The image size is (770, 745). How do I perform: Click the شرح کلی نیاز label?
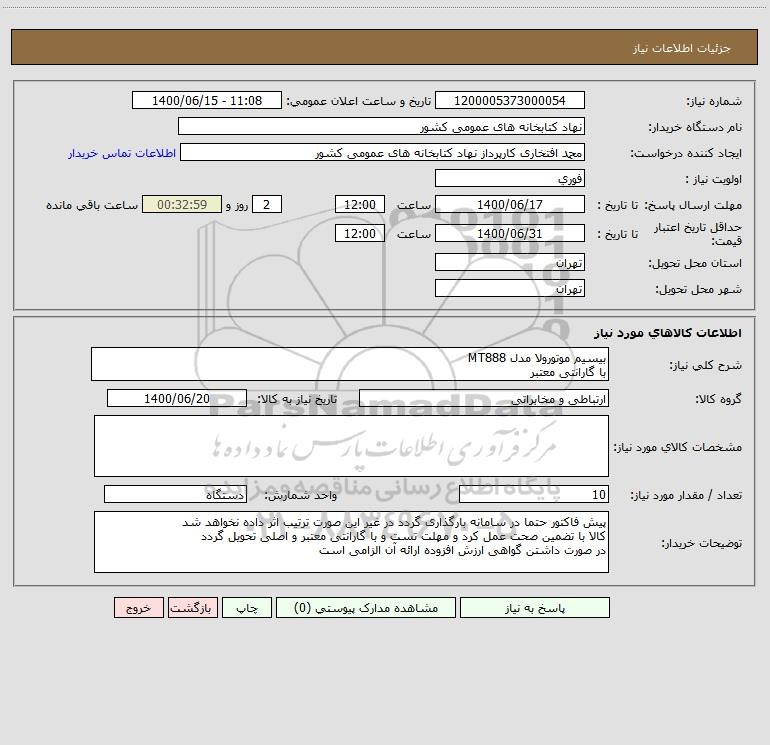tap(706, 365)
